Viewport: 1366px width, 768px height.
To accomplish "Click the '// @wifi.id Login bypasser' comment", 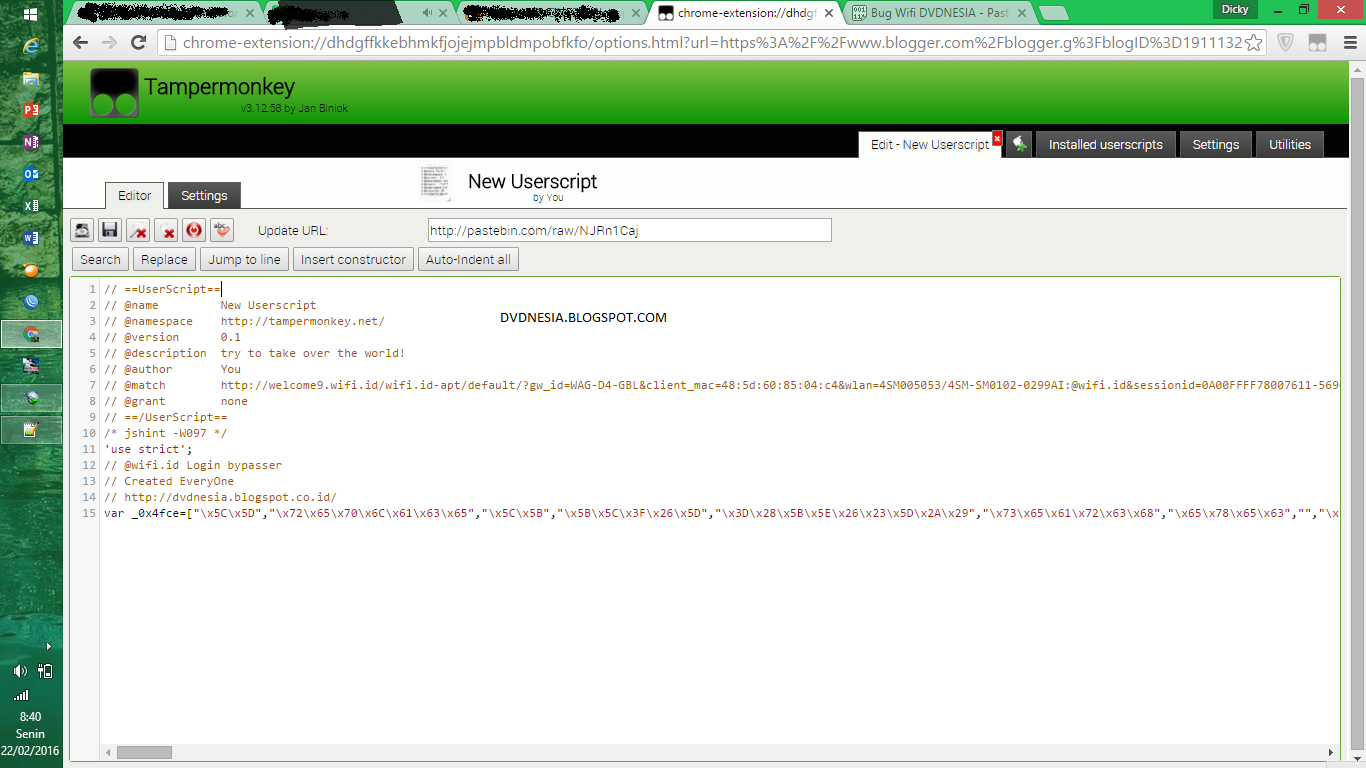I will [193, 465].
